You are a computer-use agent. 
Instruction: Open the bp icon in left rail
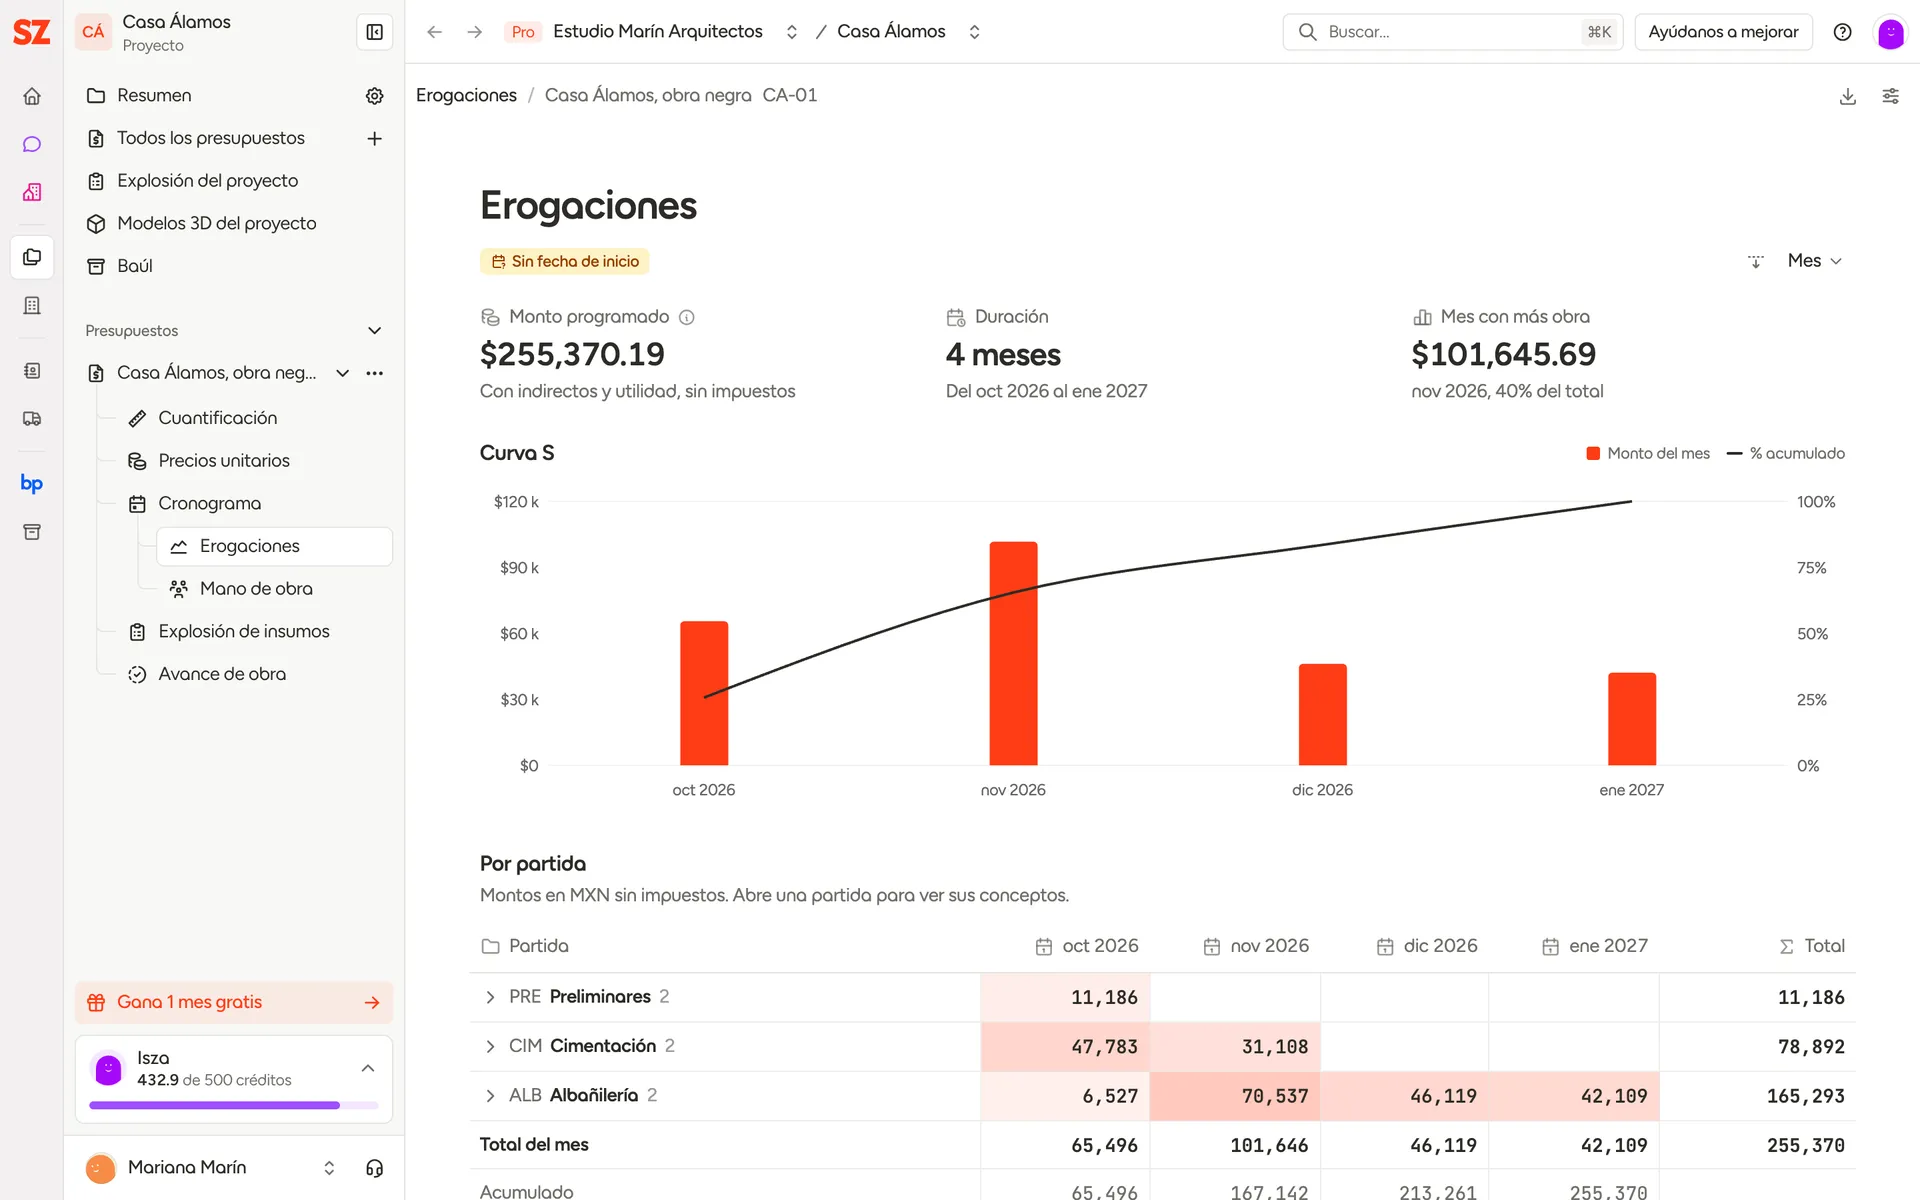coord(32,483)
